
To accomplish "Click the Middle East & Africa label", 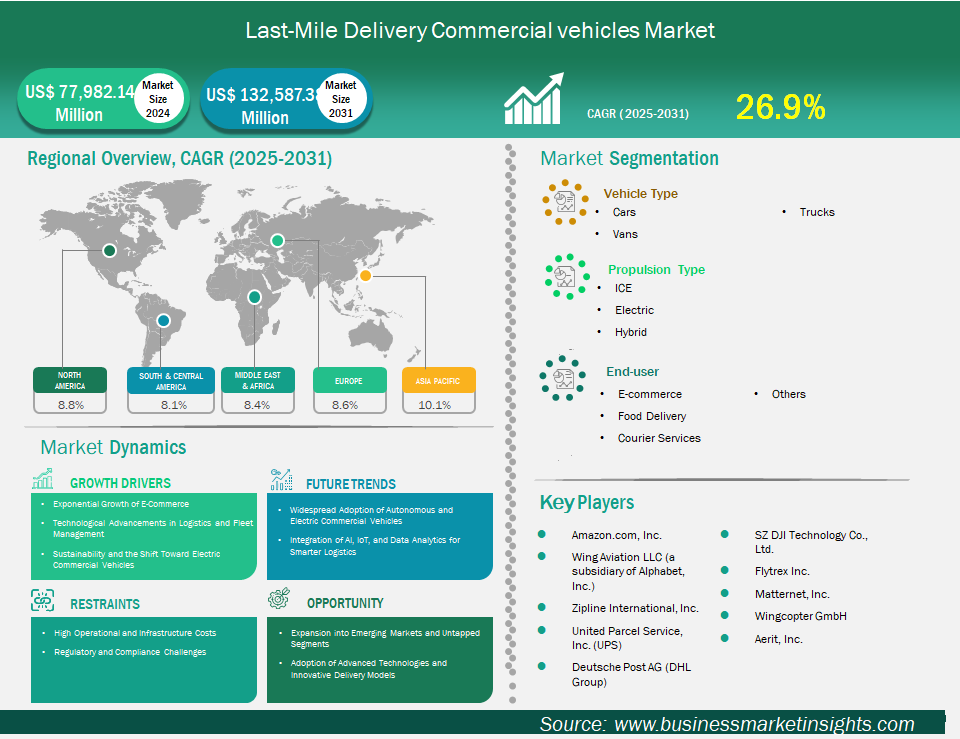I will tap(258, 380).
